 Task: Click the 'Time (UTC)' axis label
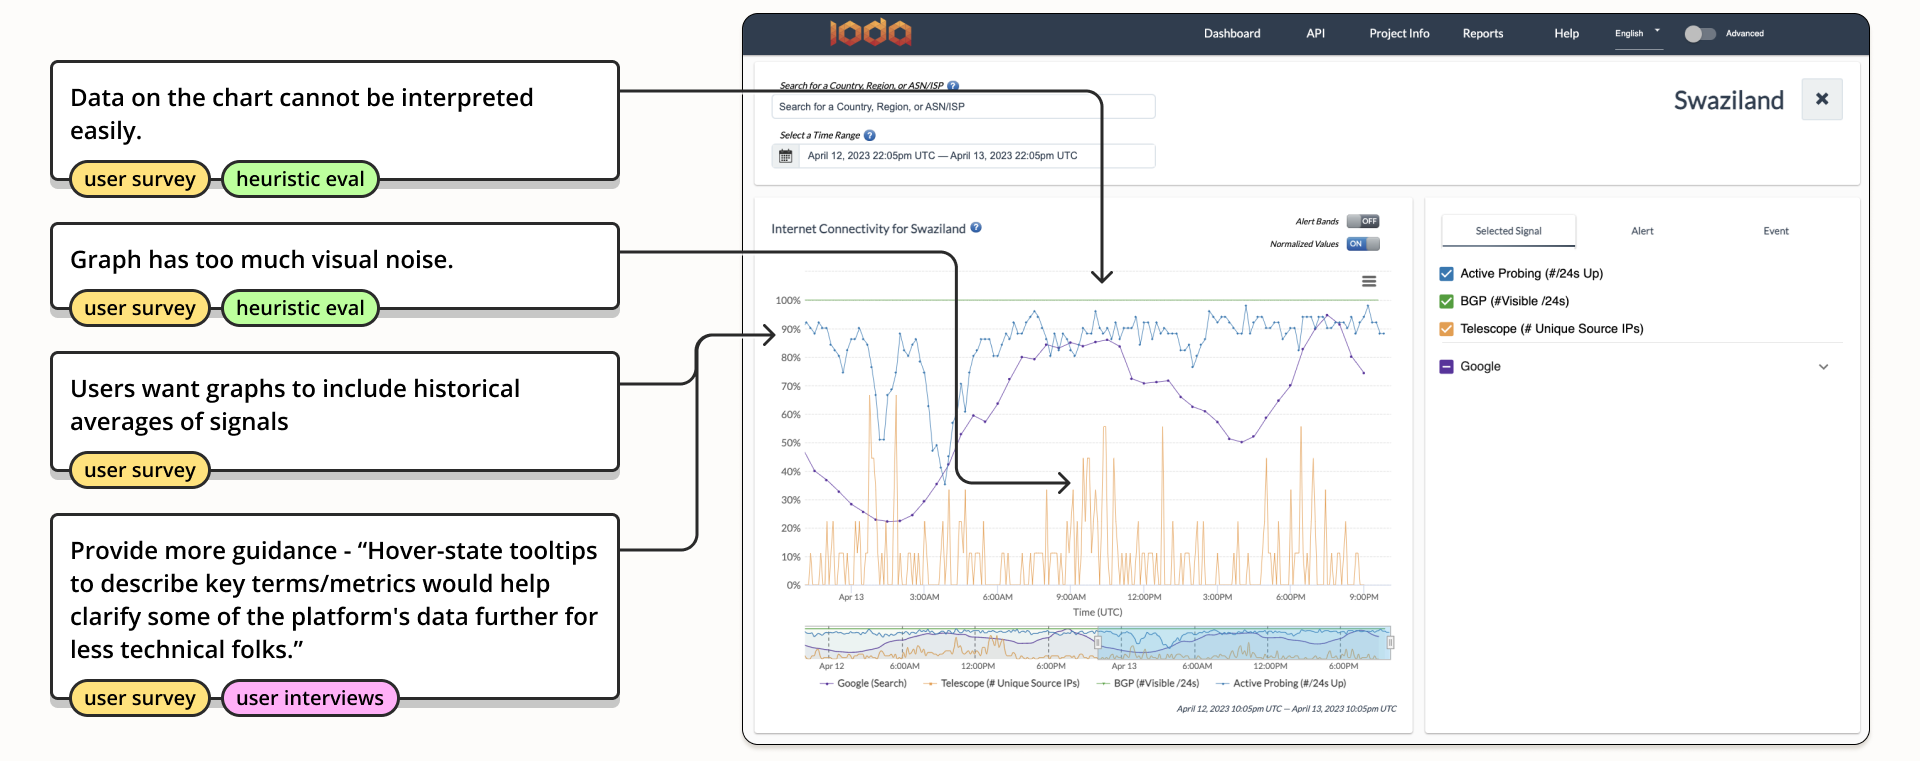(x=1097, y=612)
